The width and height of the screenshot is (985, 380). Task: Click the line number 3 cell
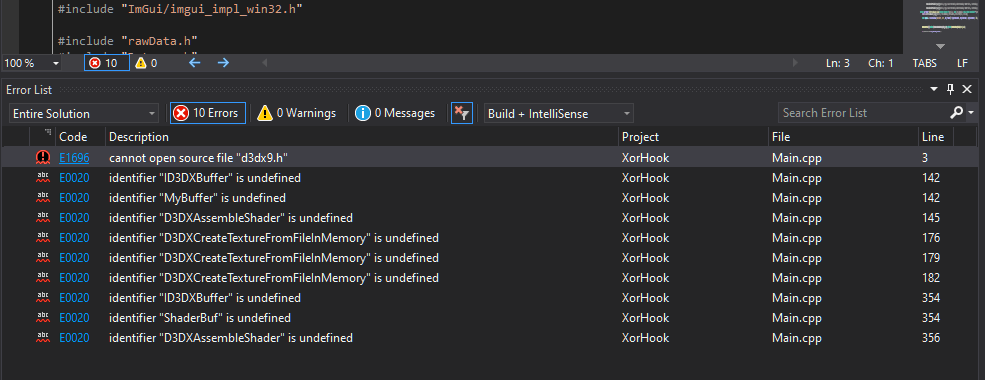[925, 158]
